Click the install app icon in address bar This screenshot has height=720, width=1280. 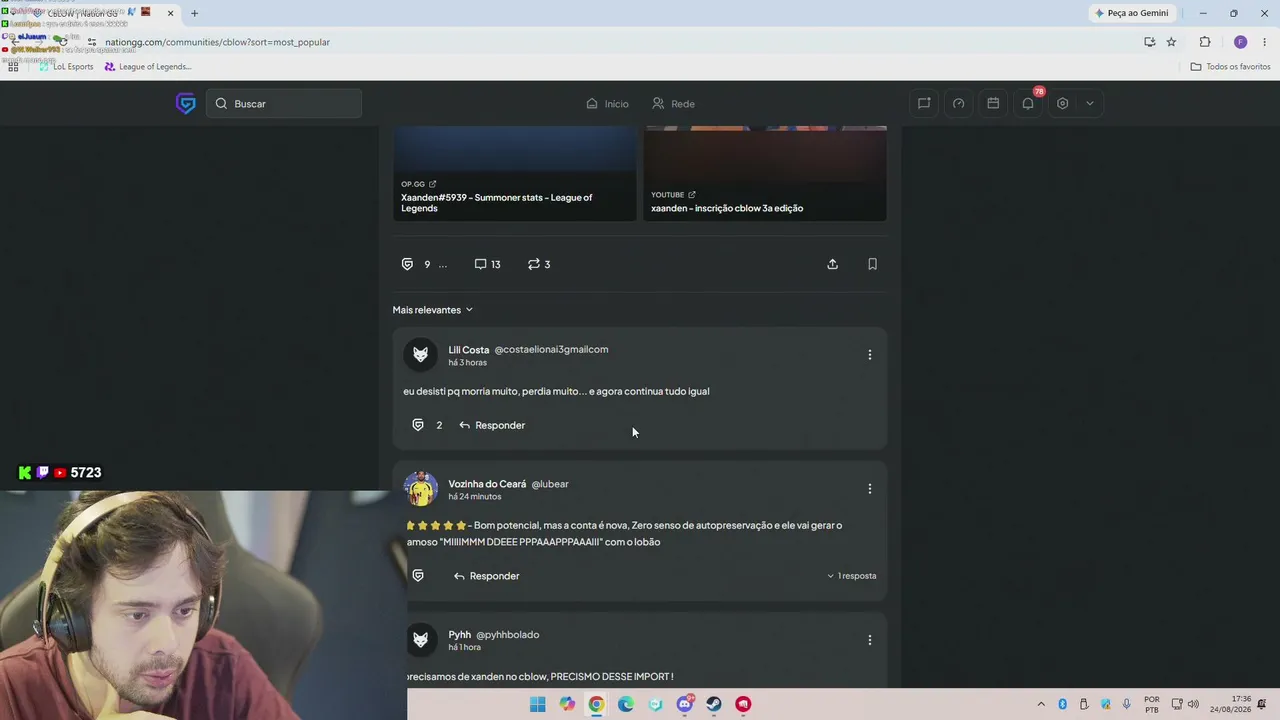pyautogui.click(x=1149, y=42)
